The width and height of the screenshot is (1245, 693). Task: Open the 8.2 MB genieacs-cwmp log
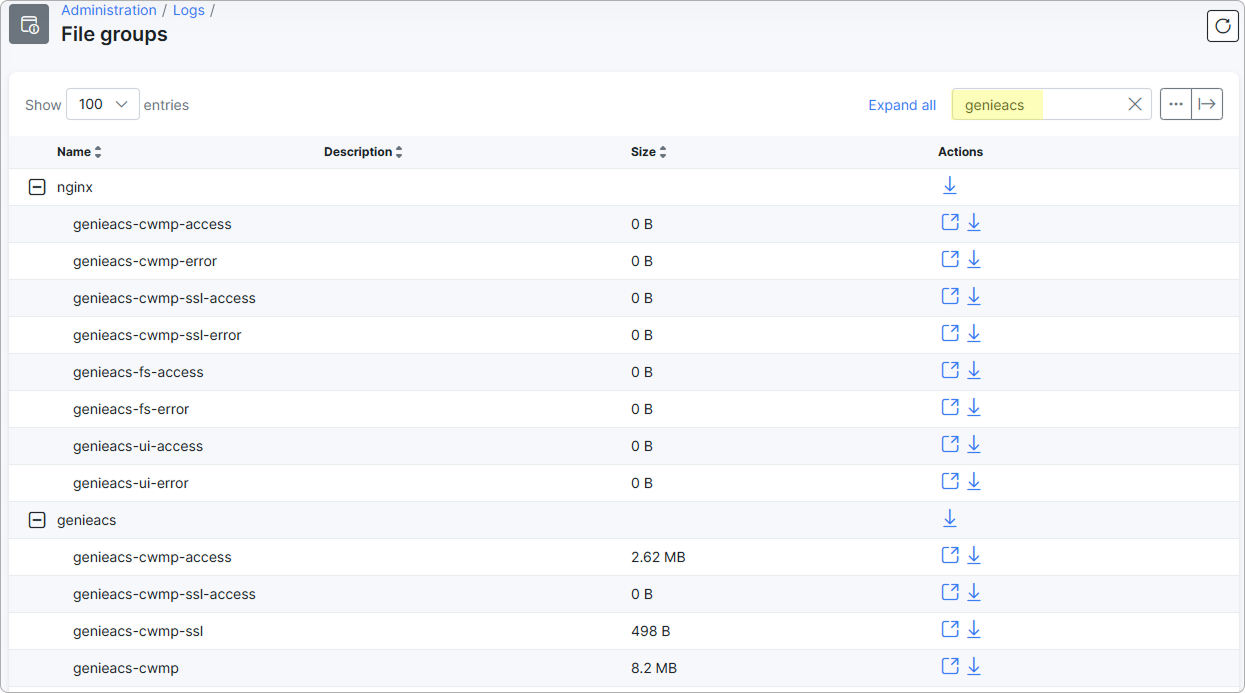950,667
